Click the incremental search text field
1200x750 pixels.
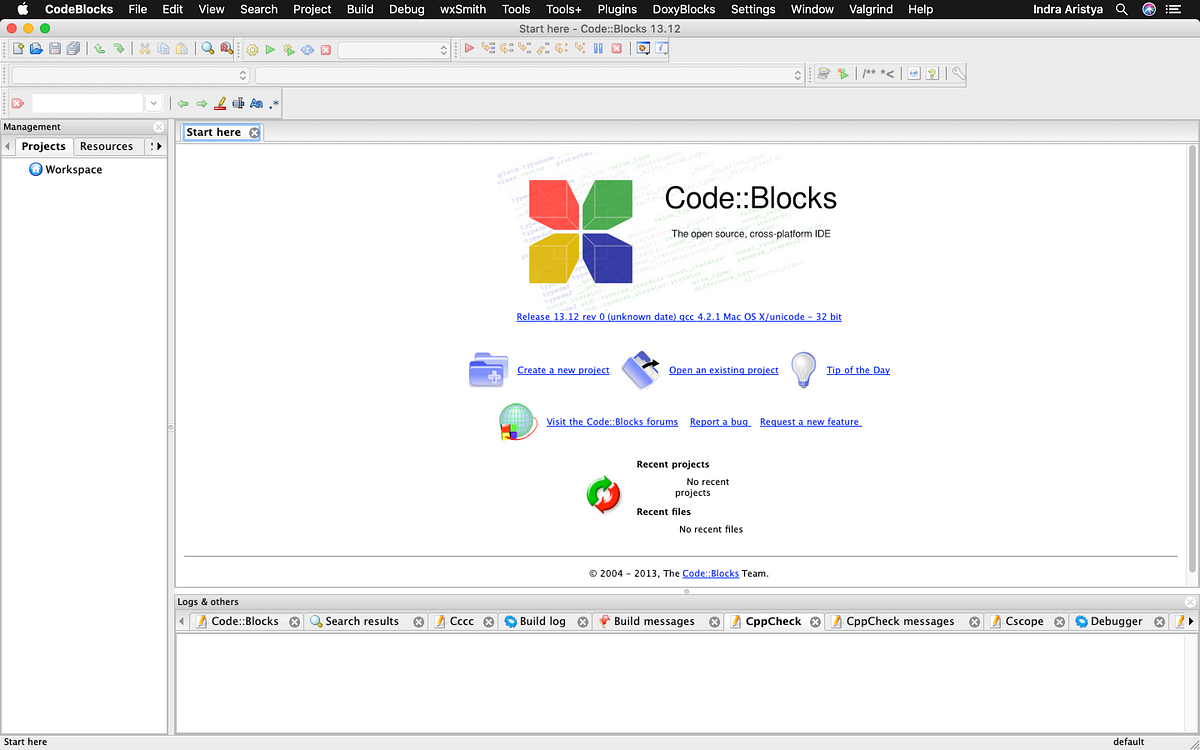click(88, 103)
